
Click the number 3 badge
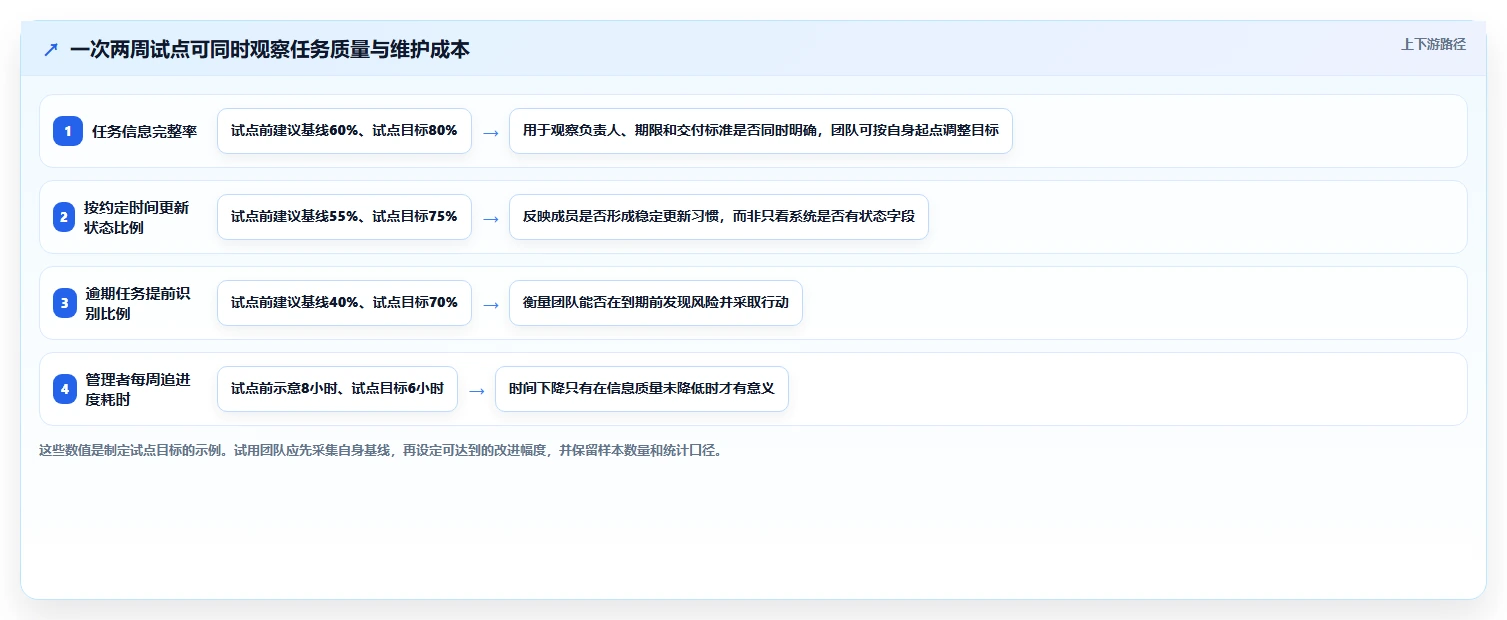(64, 303)
